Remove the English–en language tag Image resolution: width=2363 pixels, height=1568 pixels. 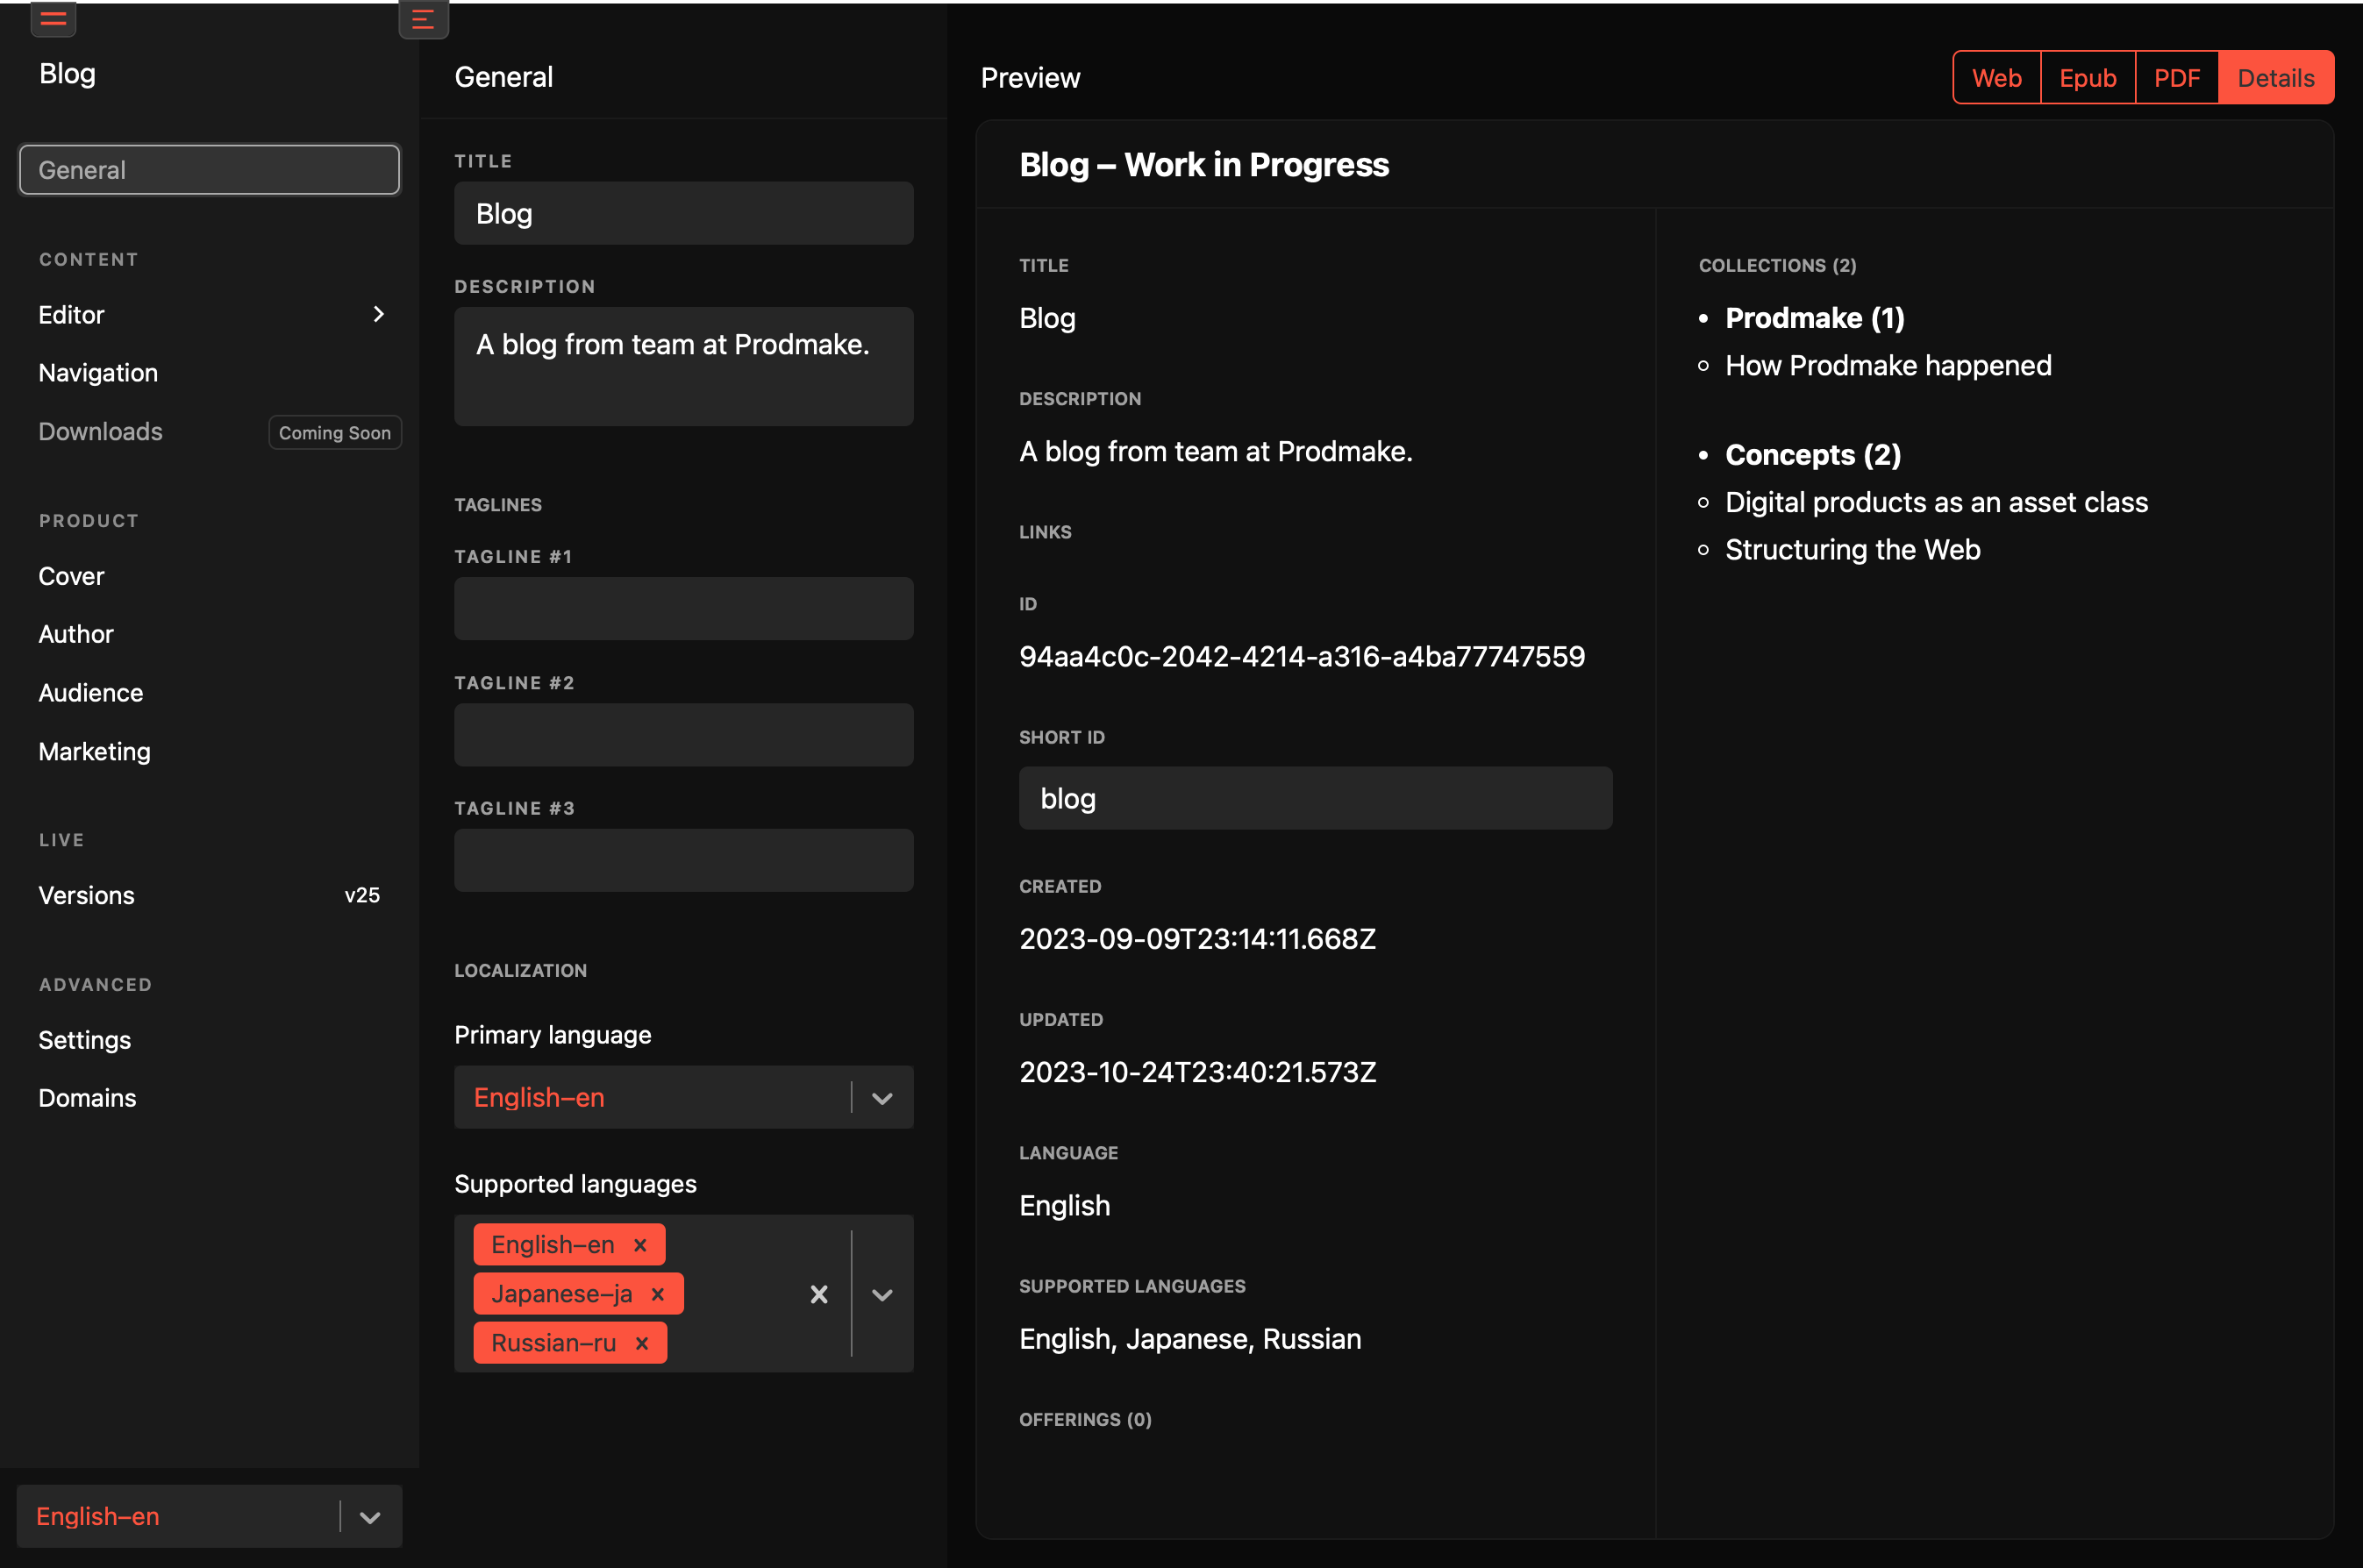click(x=640, y=1245)
